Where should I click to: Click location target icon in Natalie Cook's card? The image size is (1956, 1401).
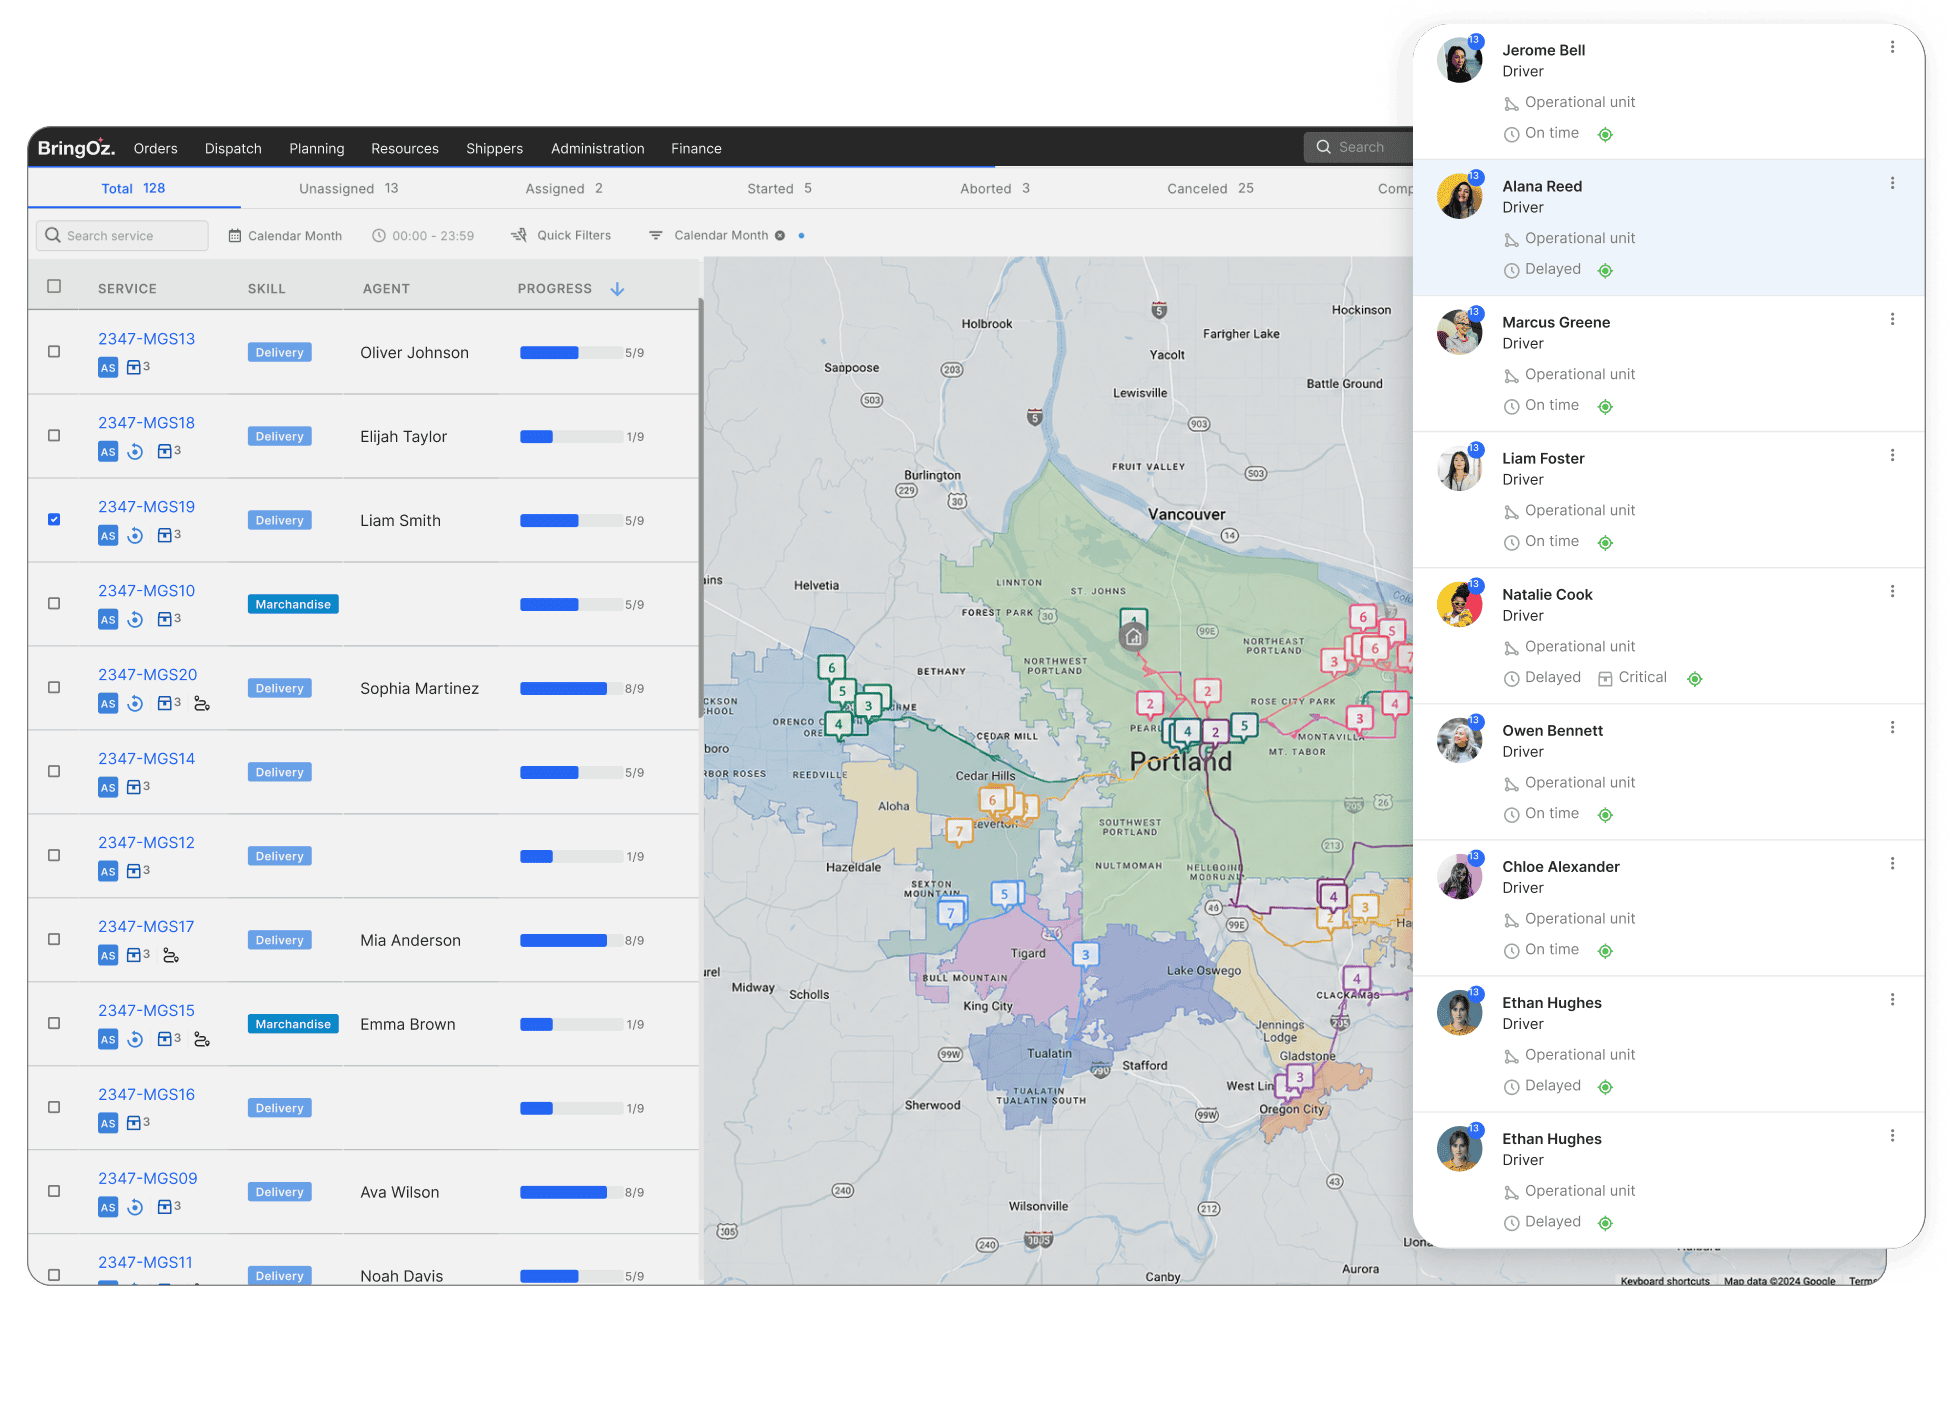pyautogui.click(x=1694, y=678)
